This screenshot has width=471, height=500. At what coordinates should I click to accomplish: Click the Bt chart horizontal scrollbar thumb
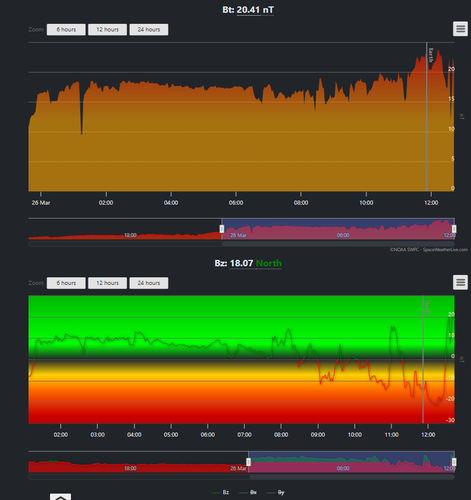[x=338, y=244]
